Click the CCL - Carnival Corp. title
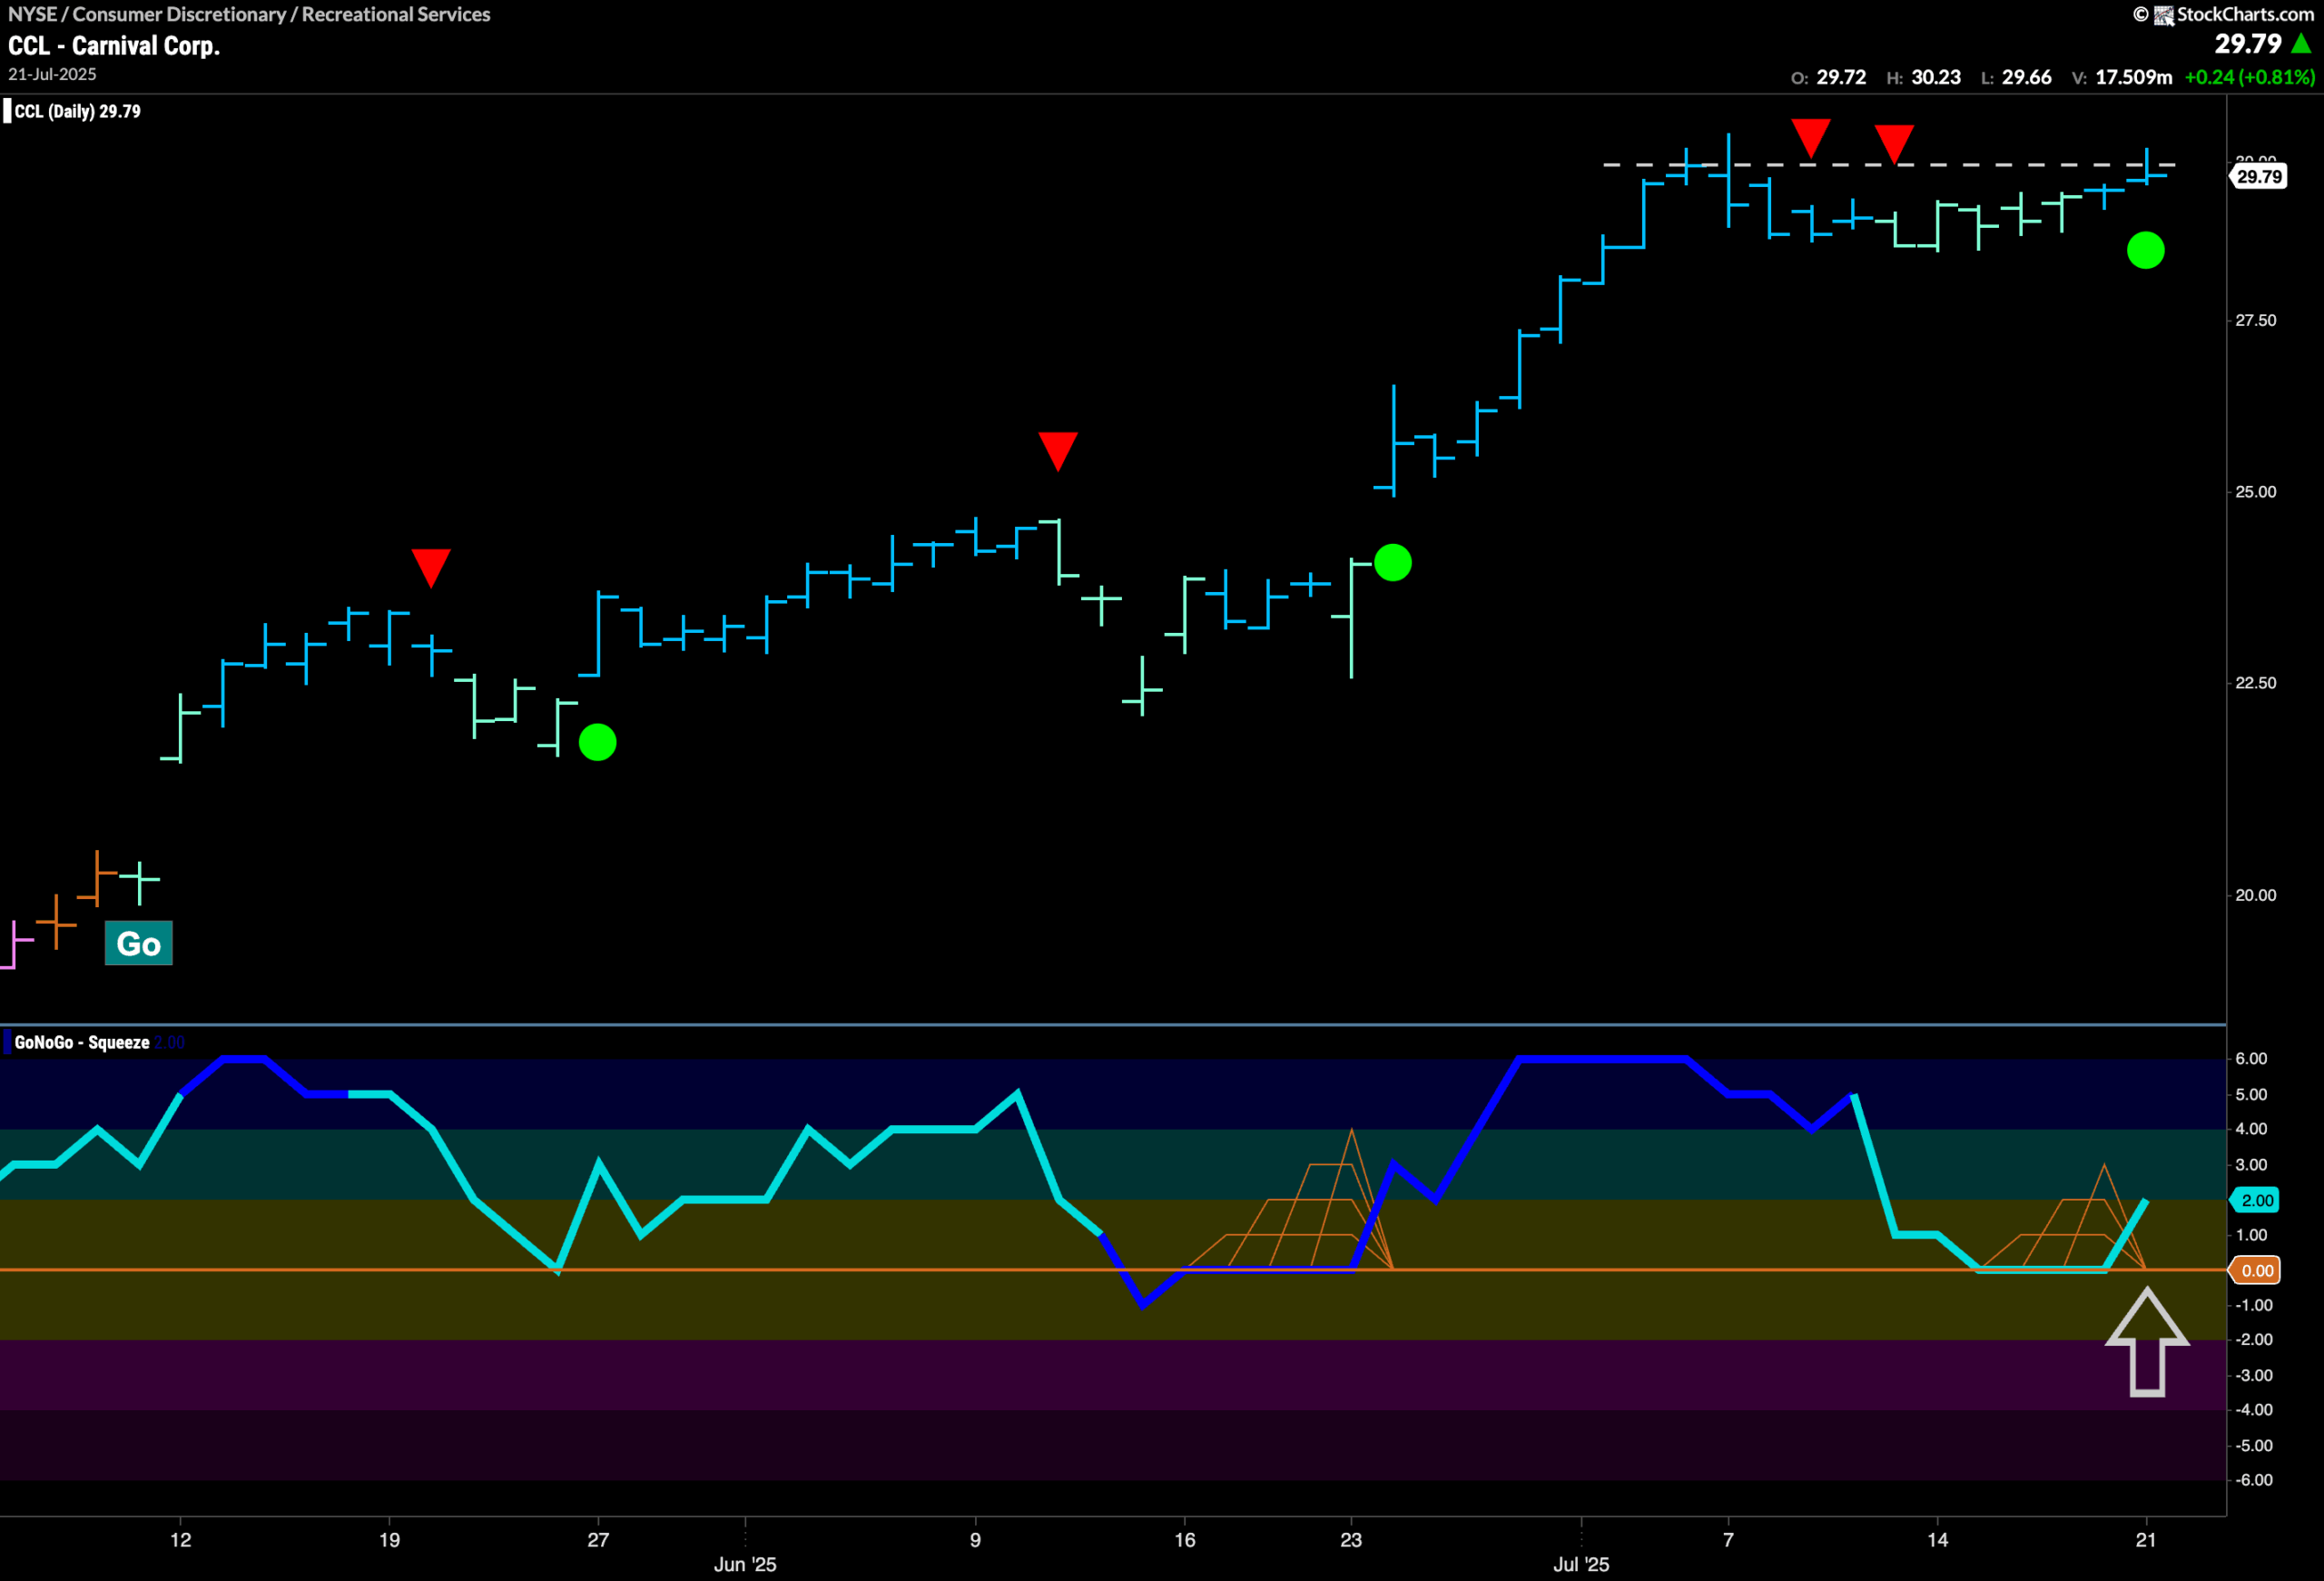2324x1581 pixels. coord(114,46)
